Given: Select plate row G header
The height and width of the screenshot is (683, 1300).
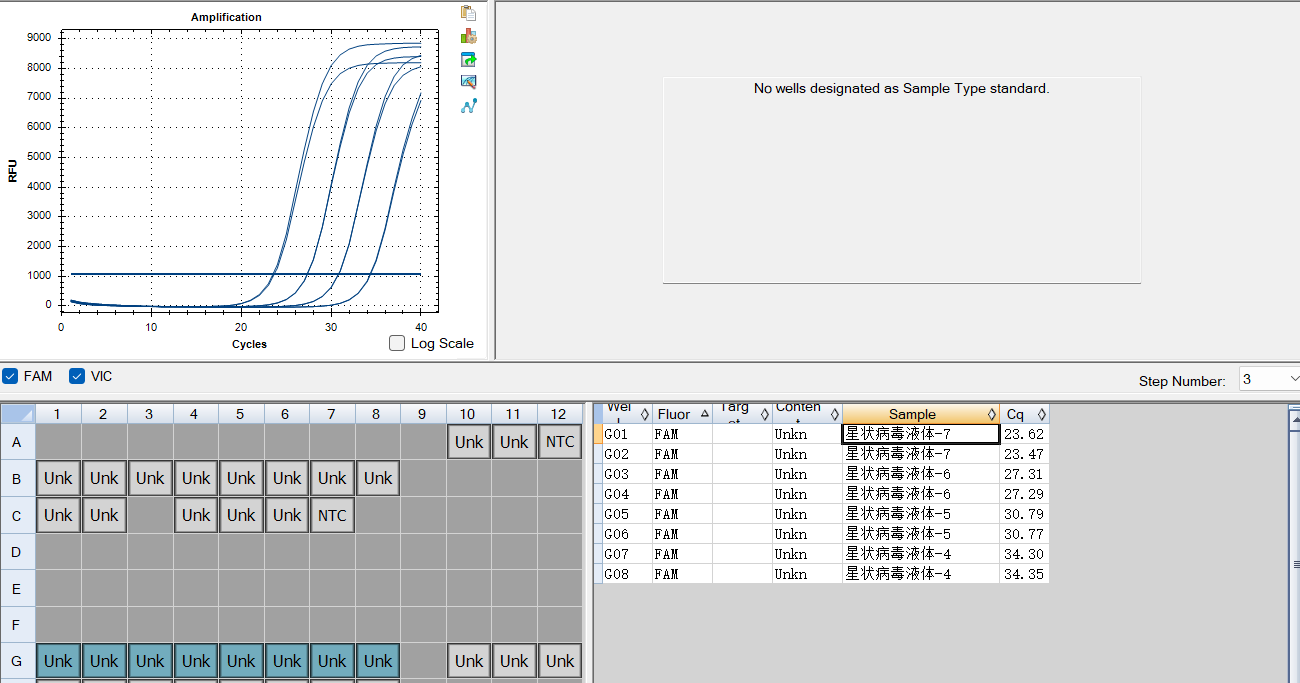Looking at the screenshot, I should 18,661.
